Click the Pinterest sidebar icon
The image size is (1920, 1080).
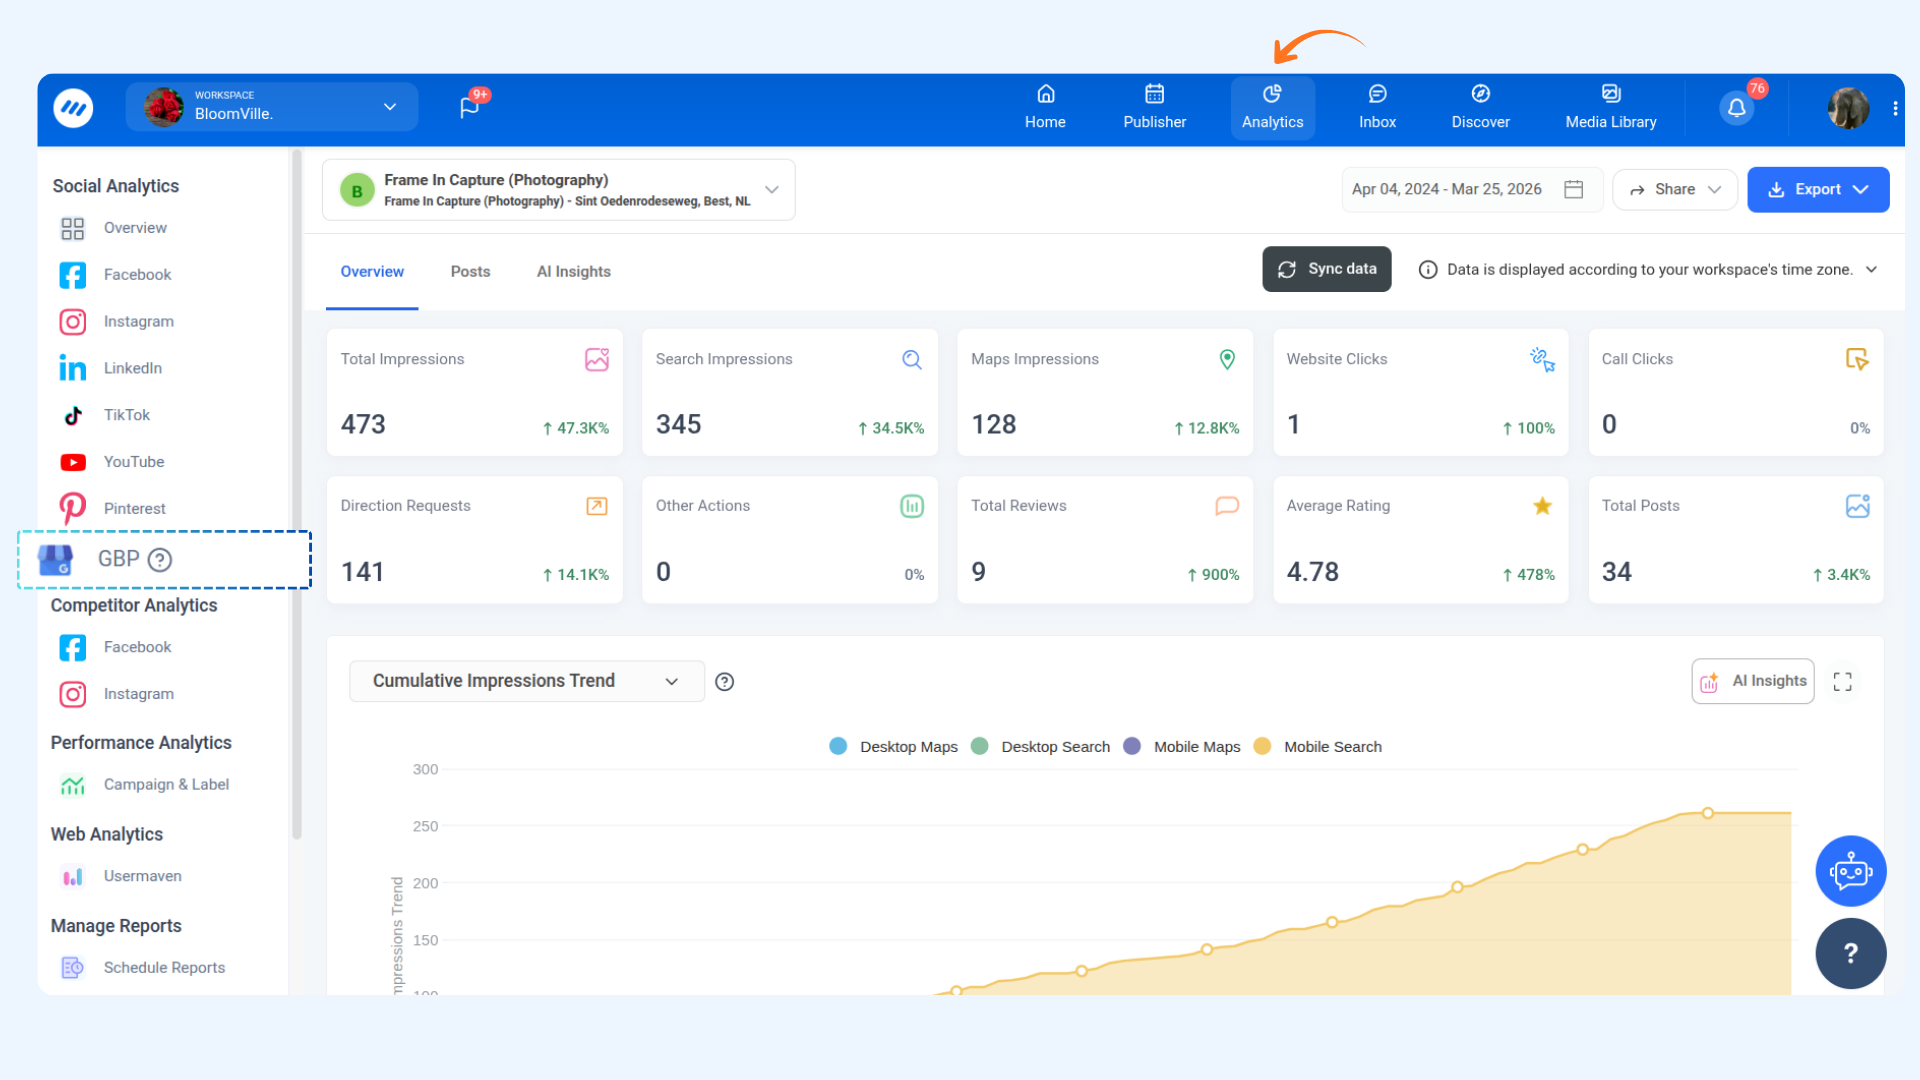click(x=72, y=508)
